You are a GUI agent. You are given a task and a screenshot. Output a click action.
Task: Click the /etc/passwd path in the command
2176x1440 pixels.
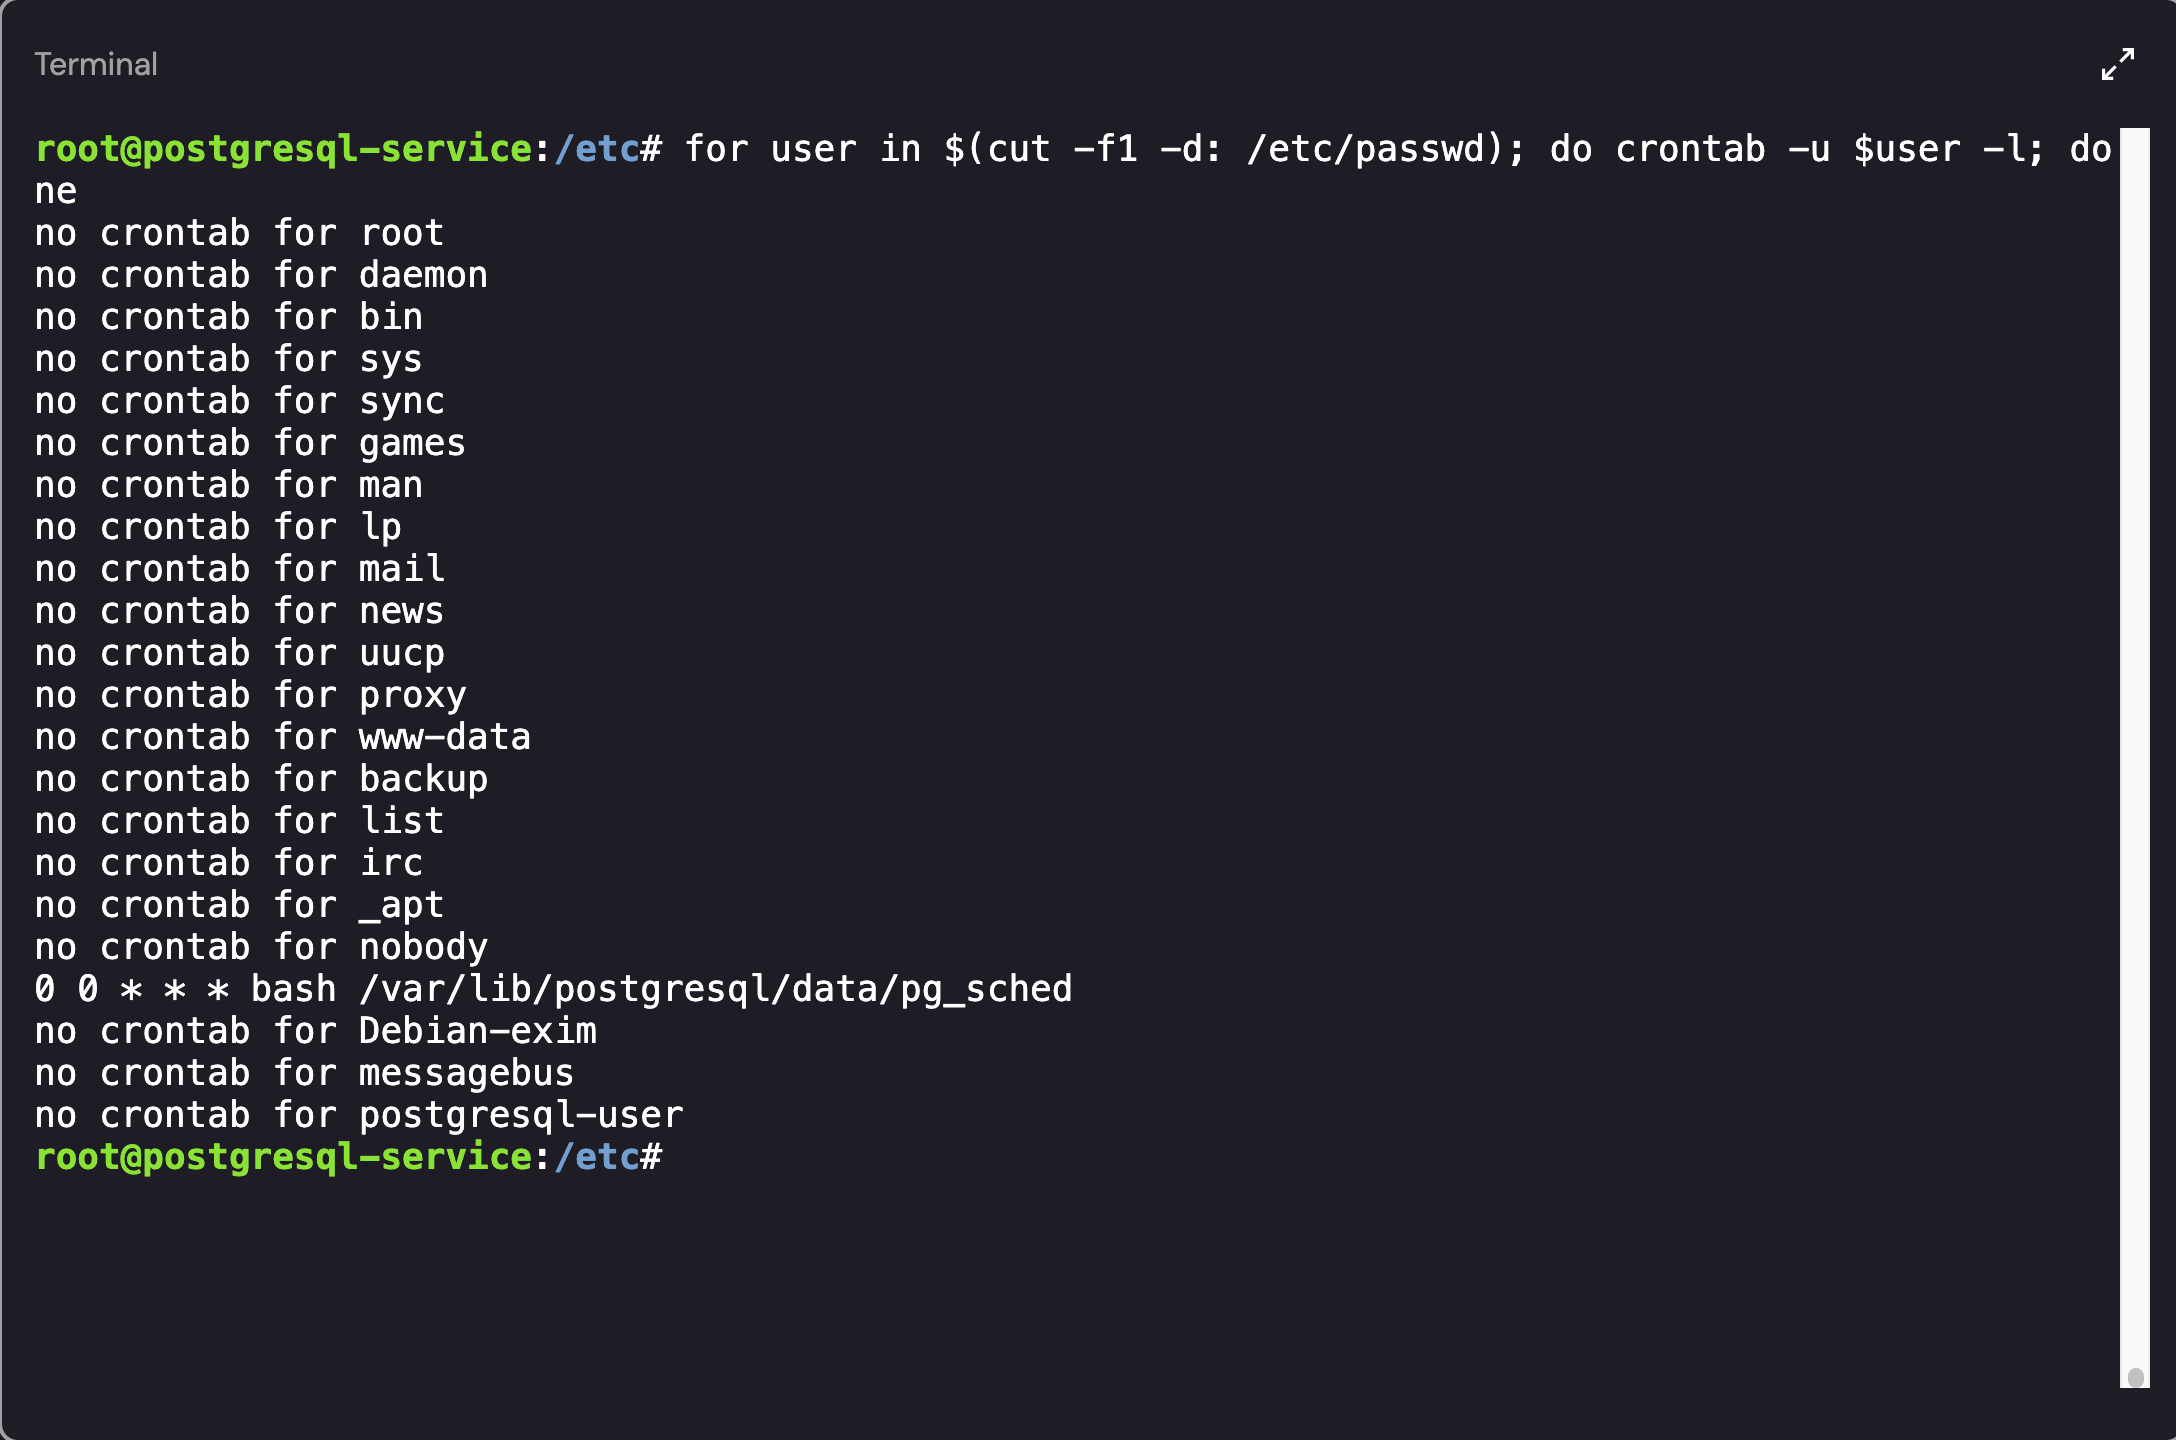[x=1375, y=149]
